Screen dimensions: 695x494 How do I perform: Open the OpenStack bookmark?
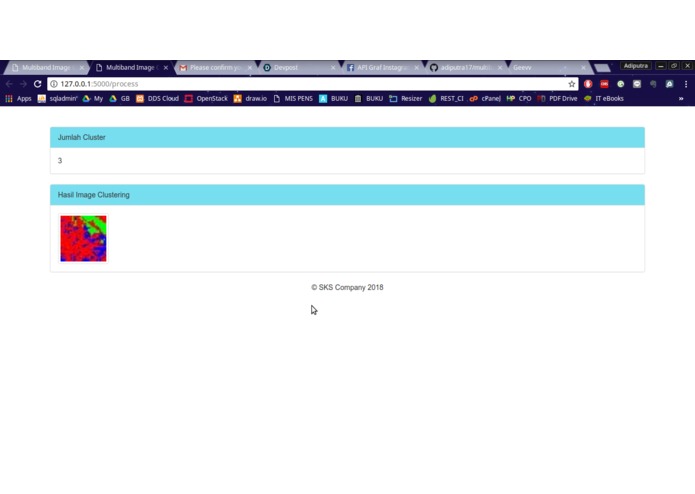[206, 98]
